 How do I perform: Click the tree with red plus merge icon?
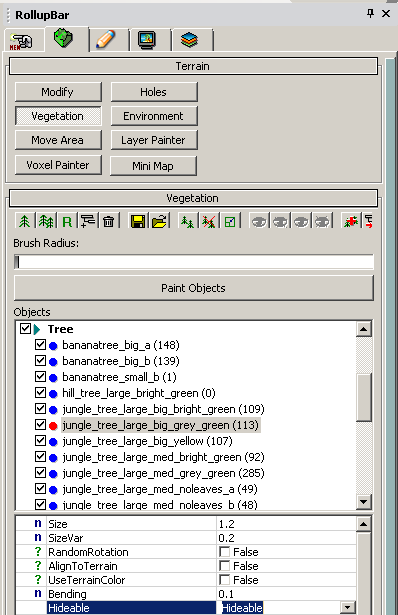(x=351, y=222)
